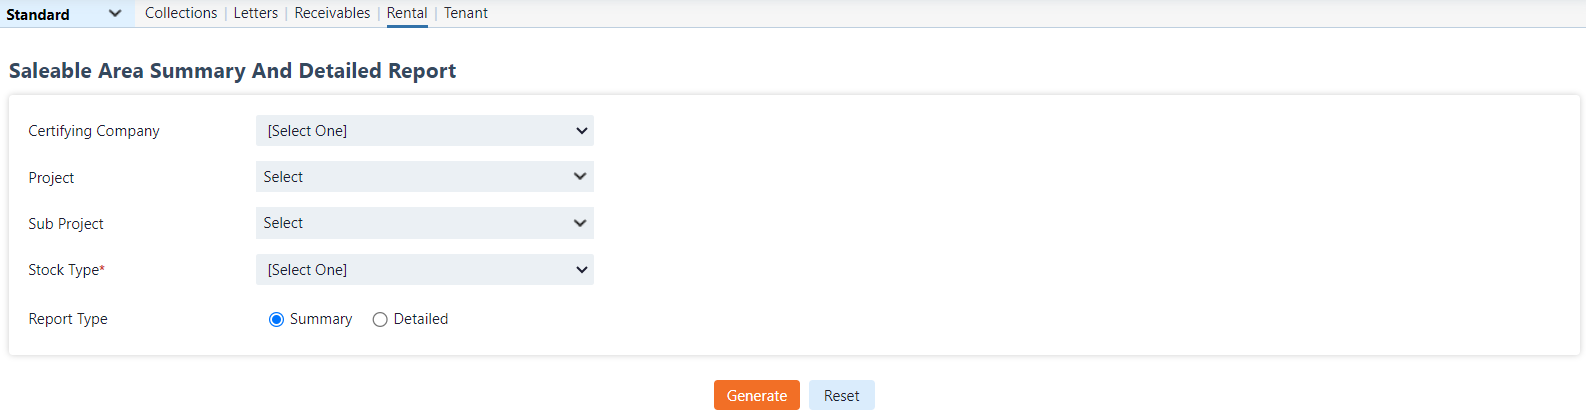Choose the Detailed report type

pos(380,320)
